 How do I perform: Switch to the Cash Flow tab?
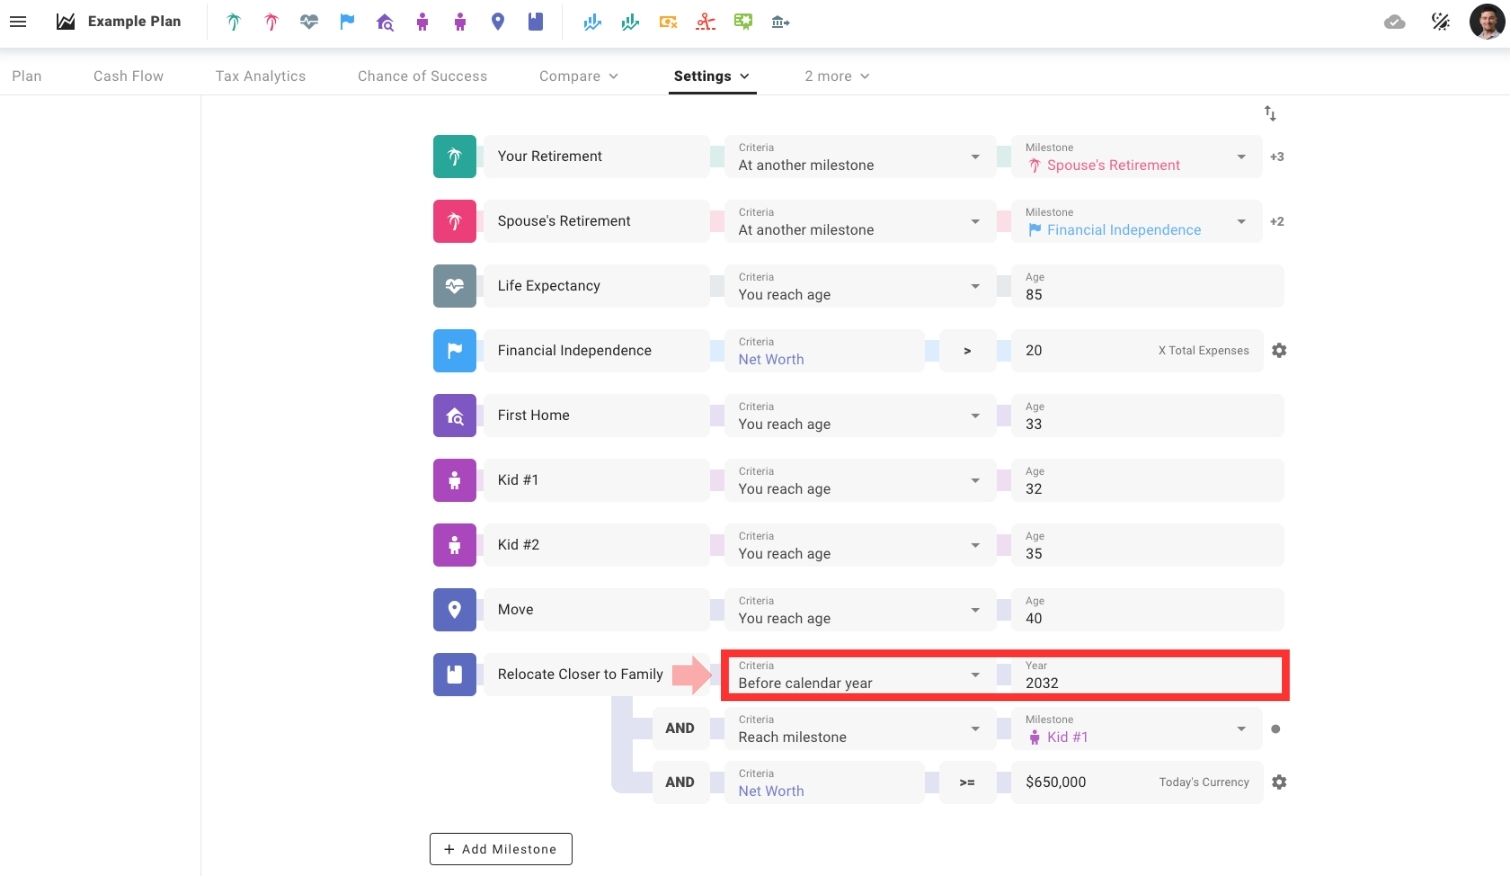128,76
